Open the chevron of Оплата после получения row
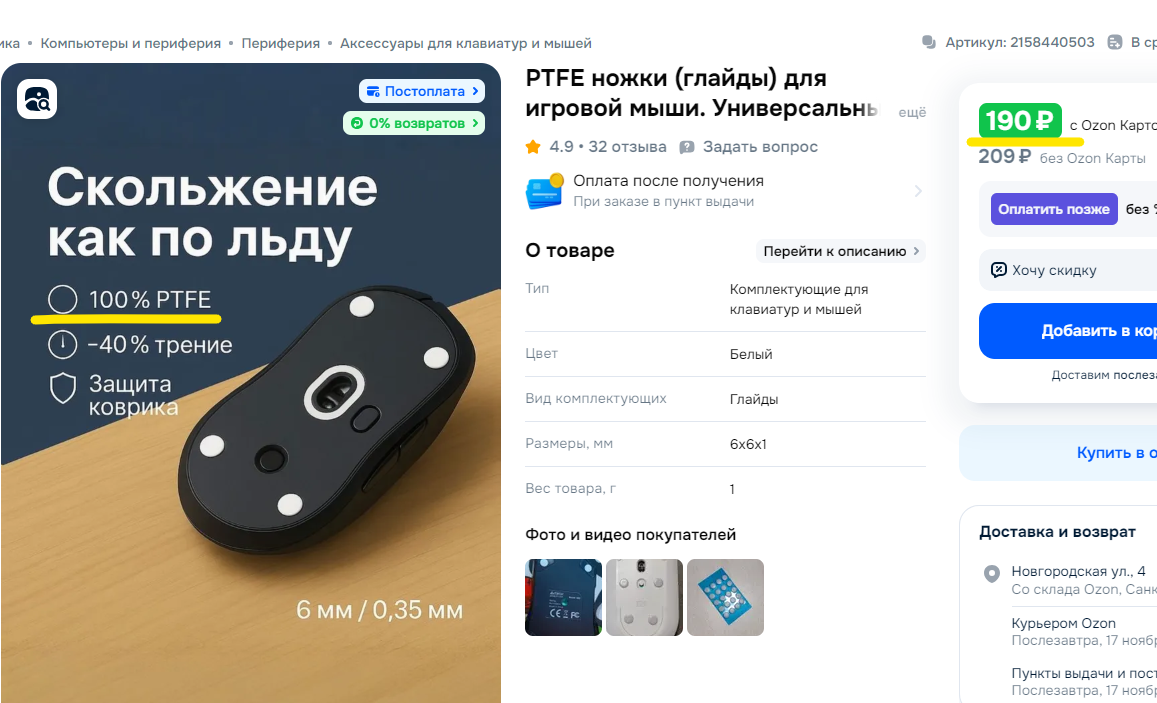1157x703 pixels. click(918, 191)
